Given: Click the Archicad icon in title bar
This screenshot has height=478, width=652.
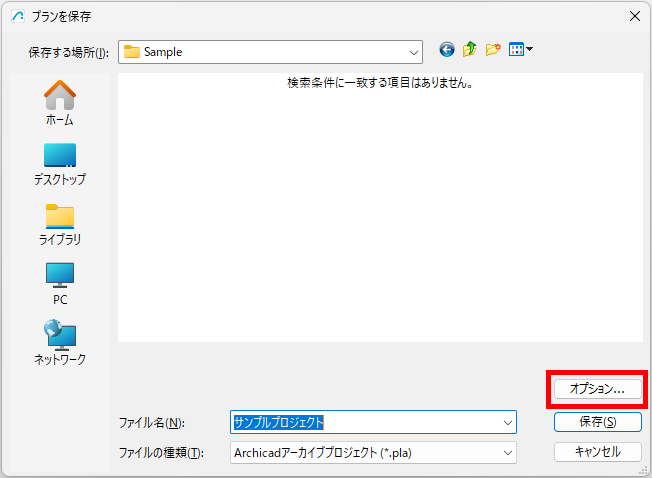Looking at the screenshot, I should pyautogui.click(x=18, y=16).
